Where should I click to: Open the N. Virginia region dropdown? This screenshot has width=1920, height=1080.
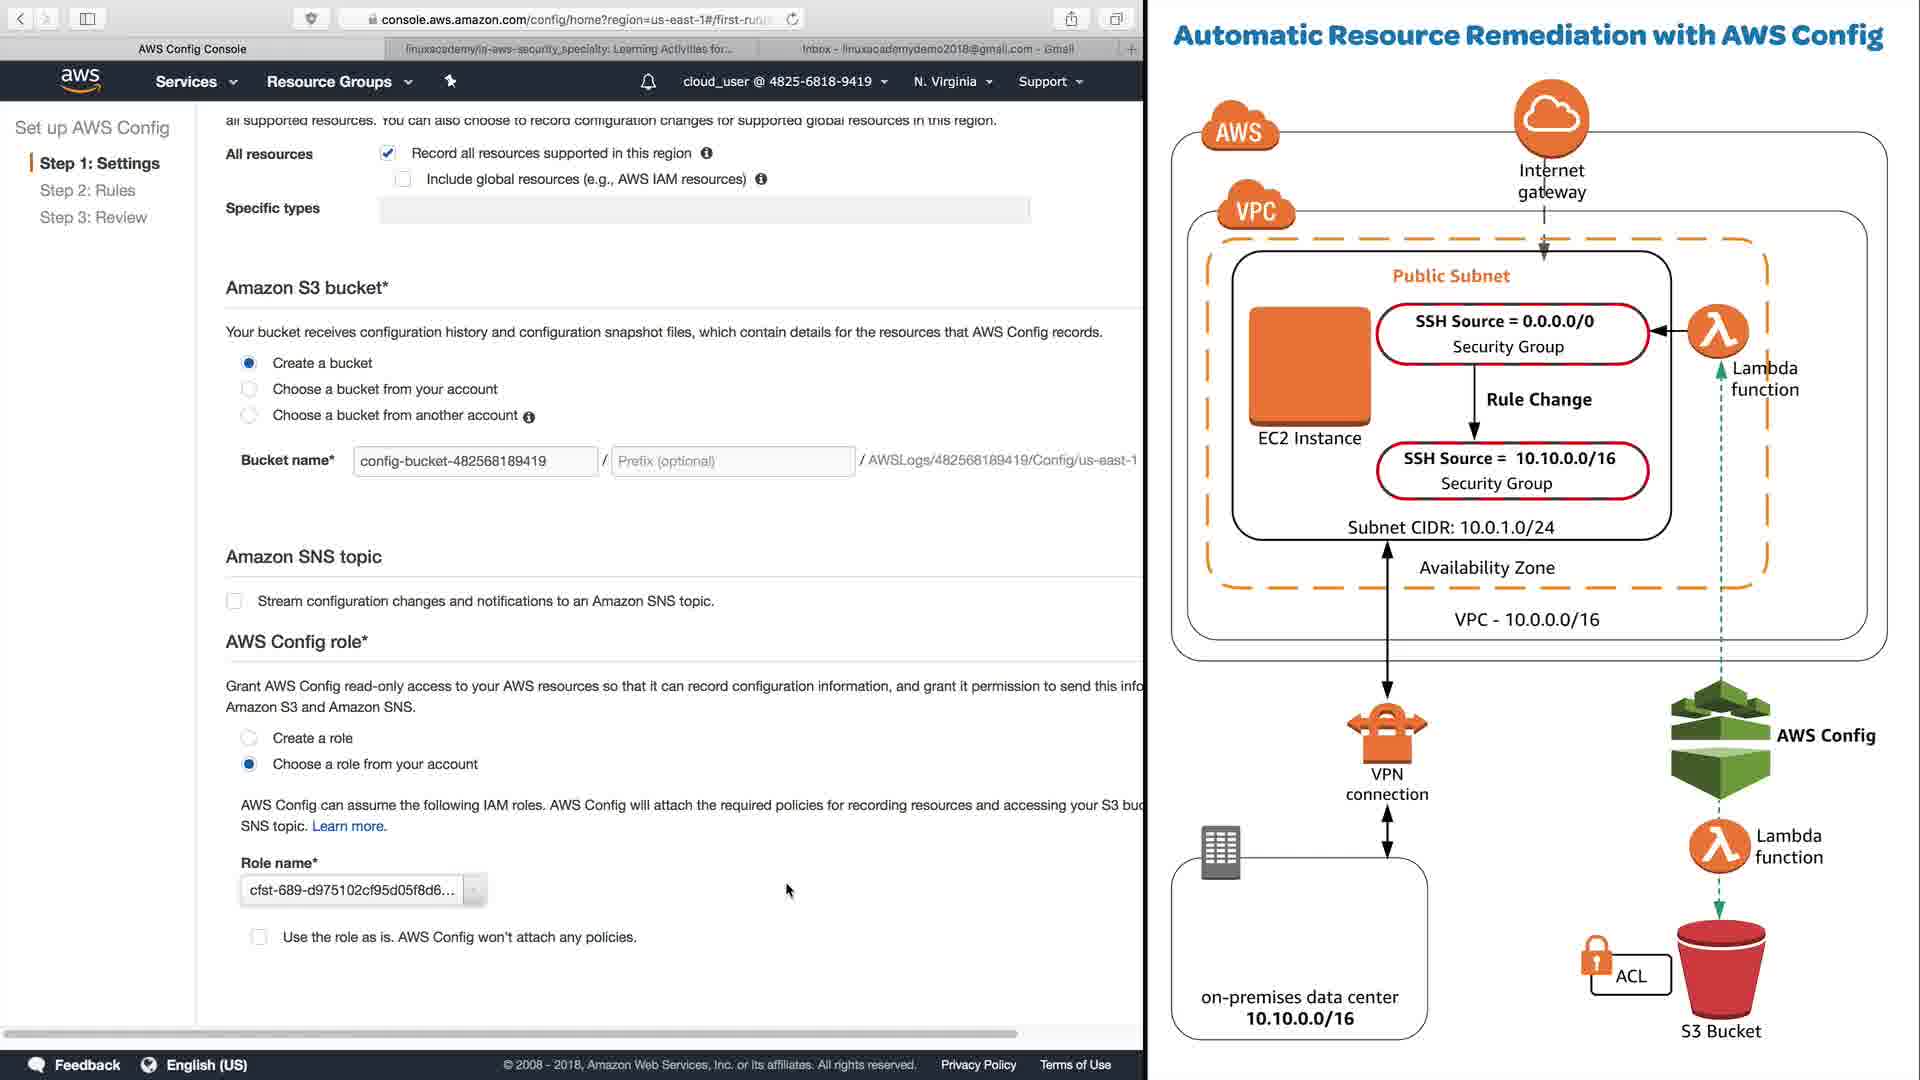click(x=952, y=82)
